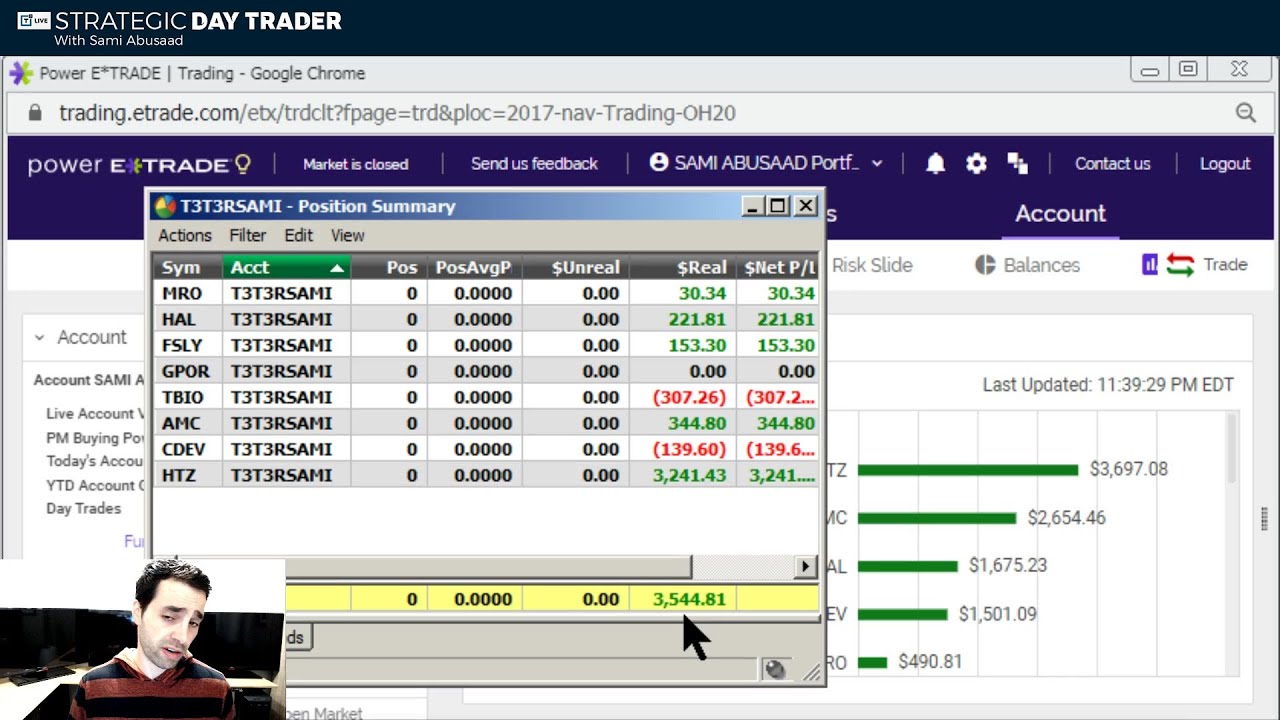
Task: Click Send us feedback link
Action: point(534,164)
